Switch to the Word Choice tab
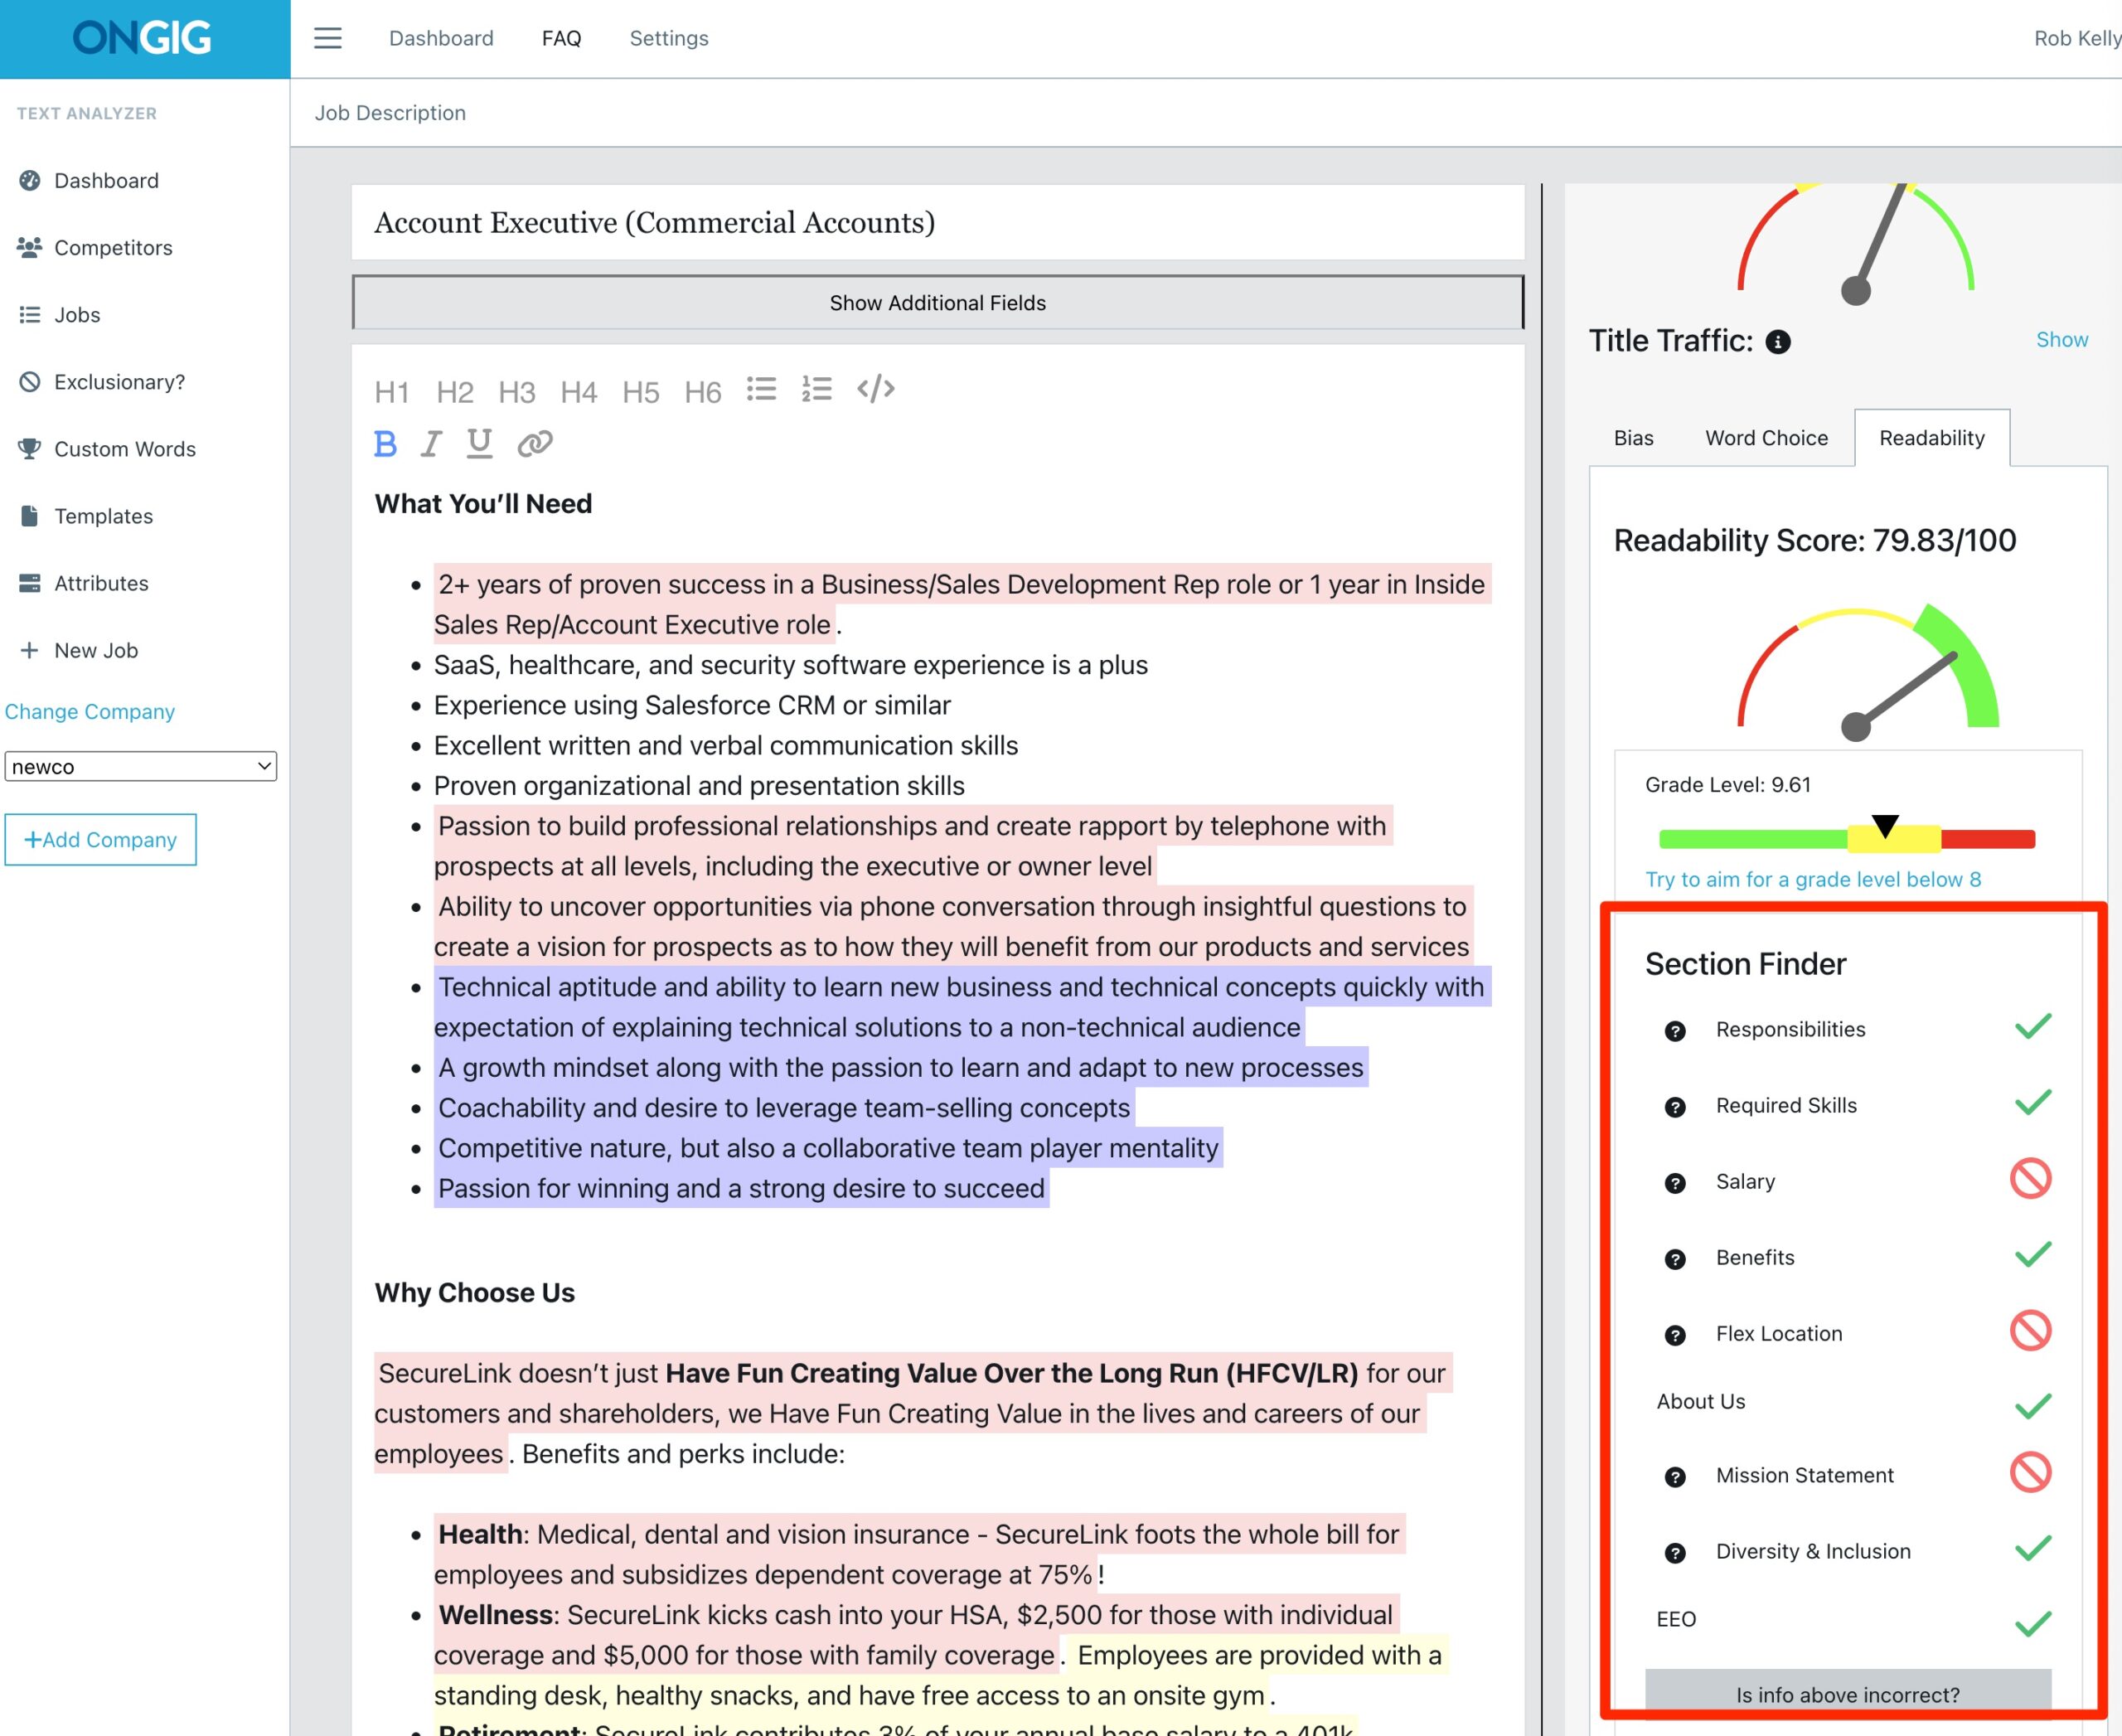The height and width of the screenshot is (1736, 2122). tap(1766, 438)
